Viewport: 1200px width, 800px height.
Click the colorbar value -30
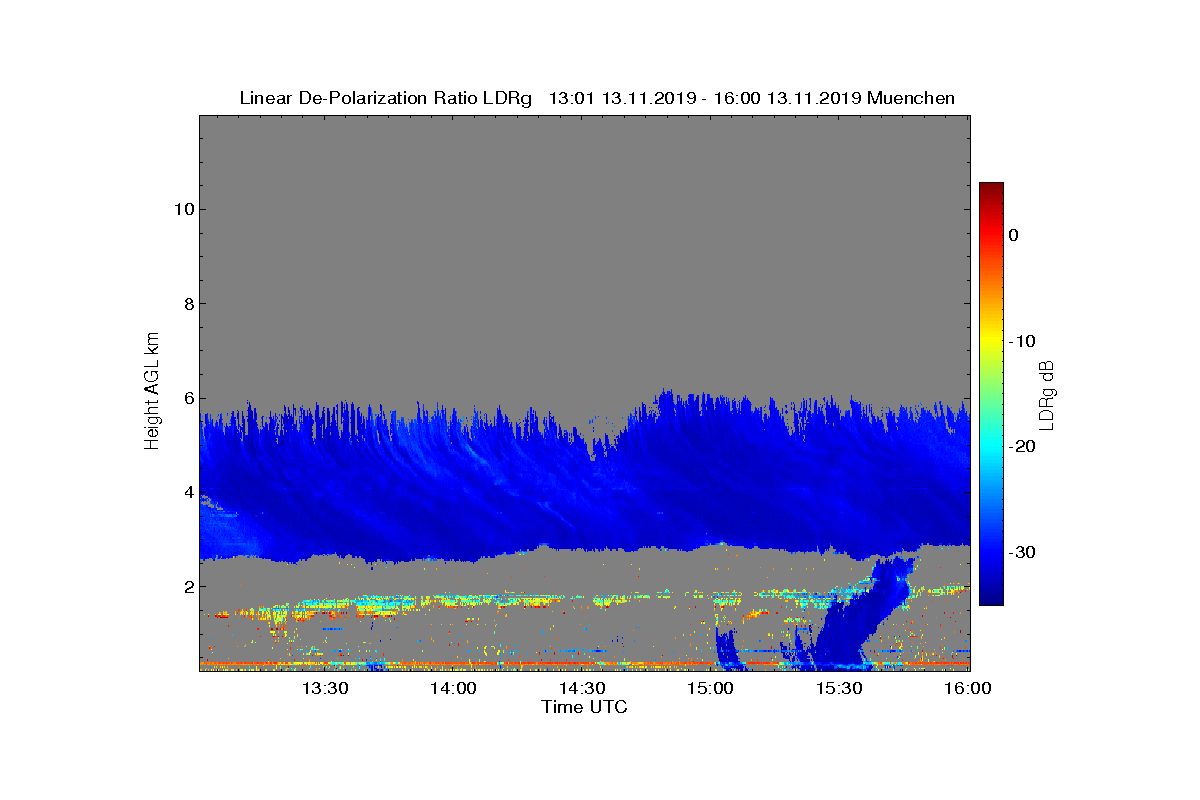coord(1021,553)
